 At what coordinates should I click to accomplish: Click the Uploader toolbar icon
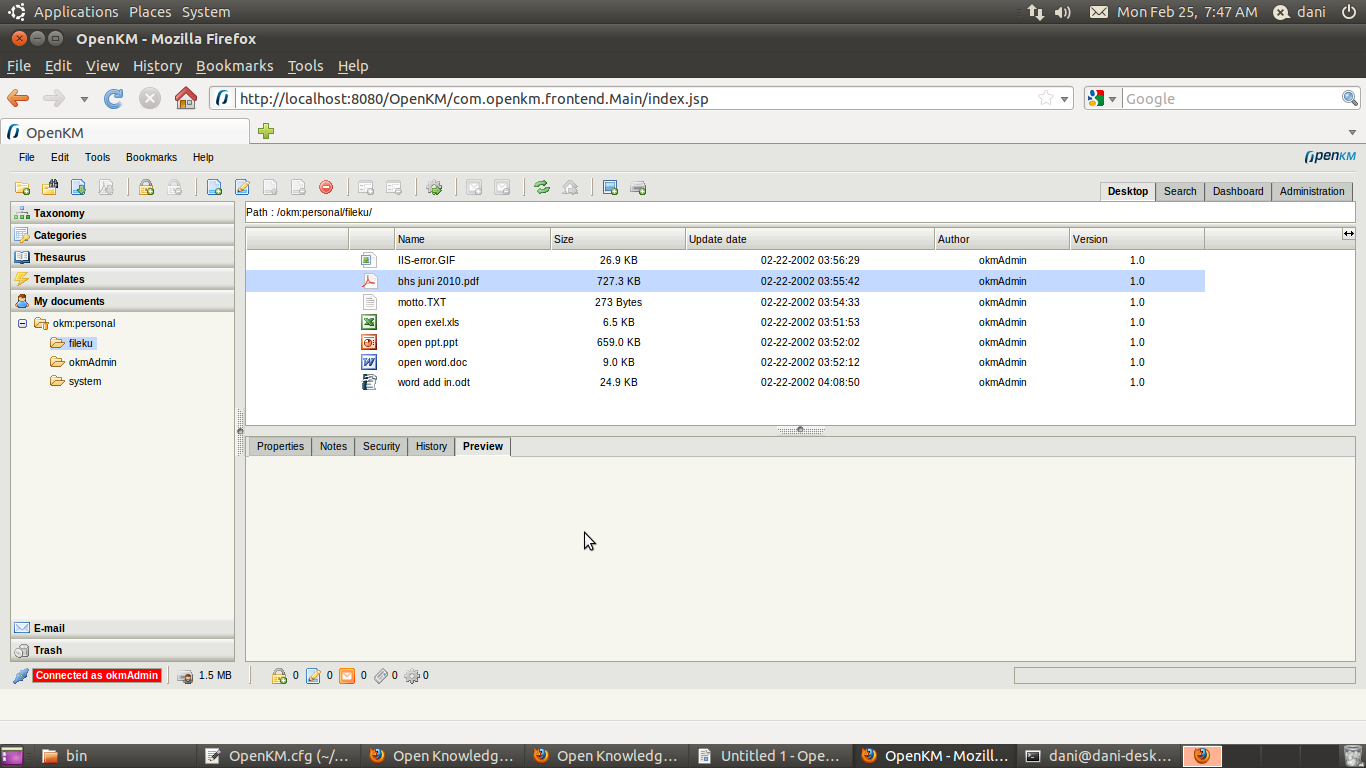point(638,187)
